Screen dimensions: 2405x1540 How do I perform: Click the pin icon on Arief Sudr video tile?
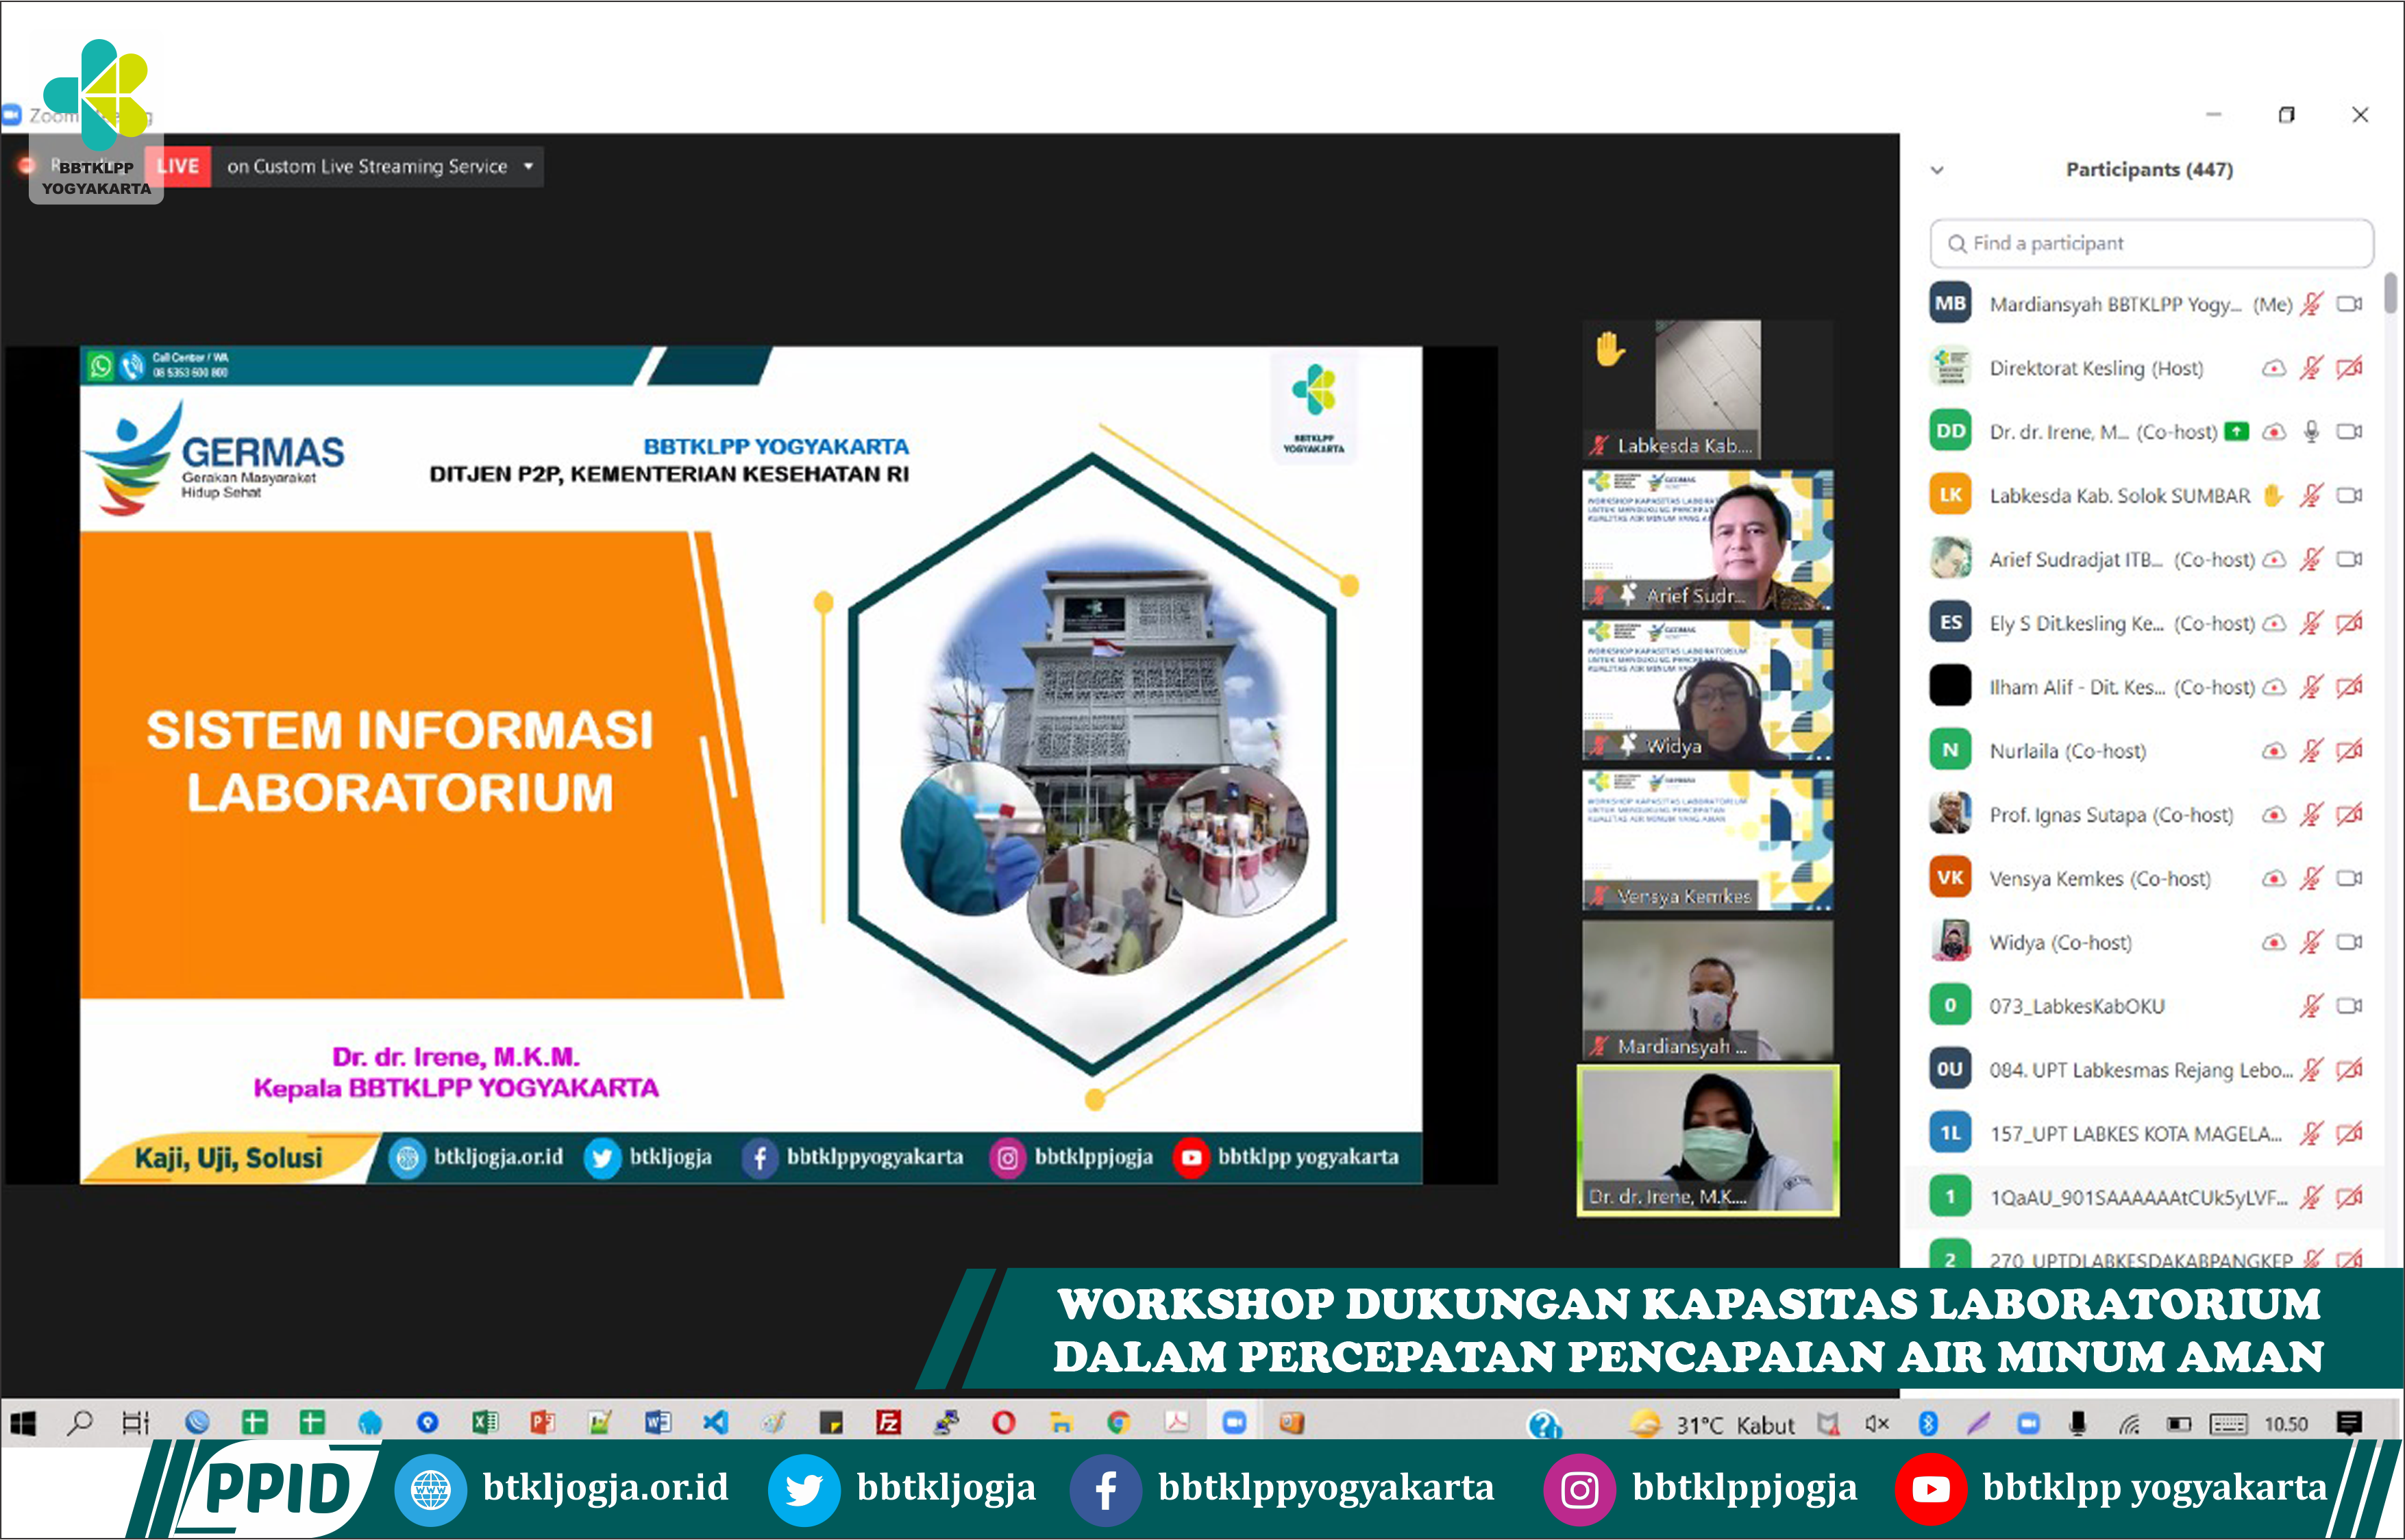tap(1628, 595)
